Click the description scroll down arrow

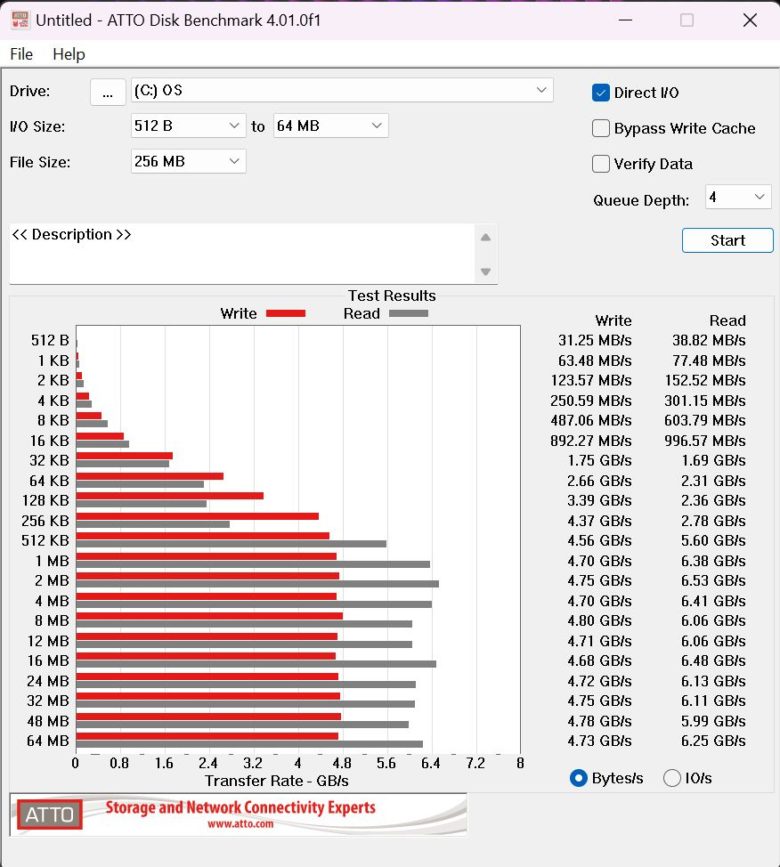pyautogui.click(x=485, y=271)
